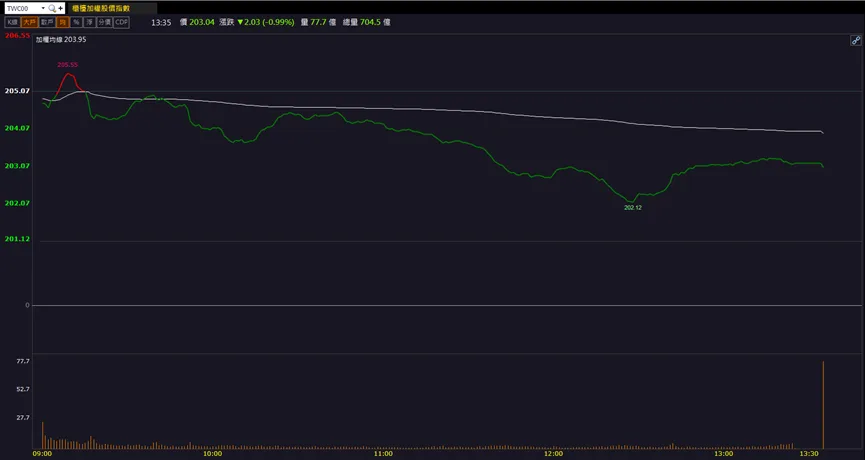Click the 12:00 time axis label

pyautogui.click(x=553, y=454)
